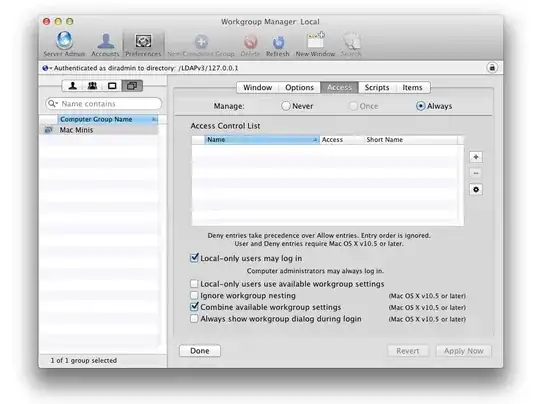Open the gear action menu for access list

point(476,189)
